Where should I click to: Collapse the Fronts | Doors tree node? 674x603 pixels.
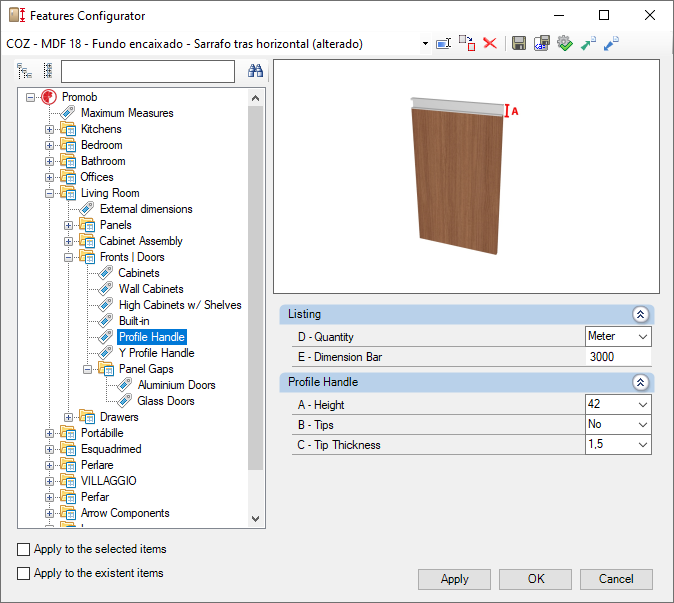(68, 257)
